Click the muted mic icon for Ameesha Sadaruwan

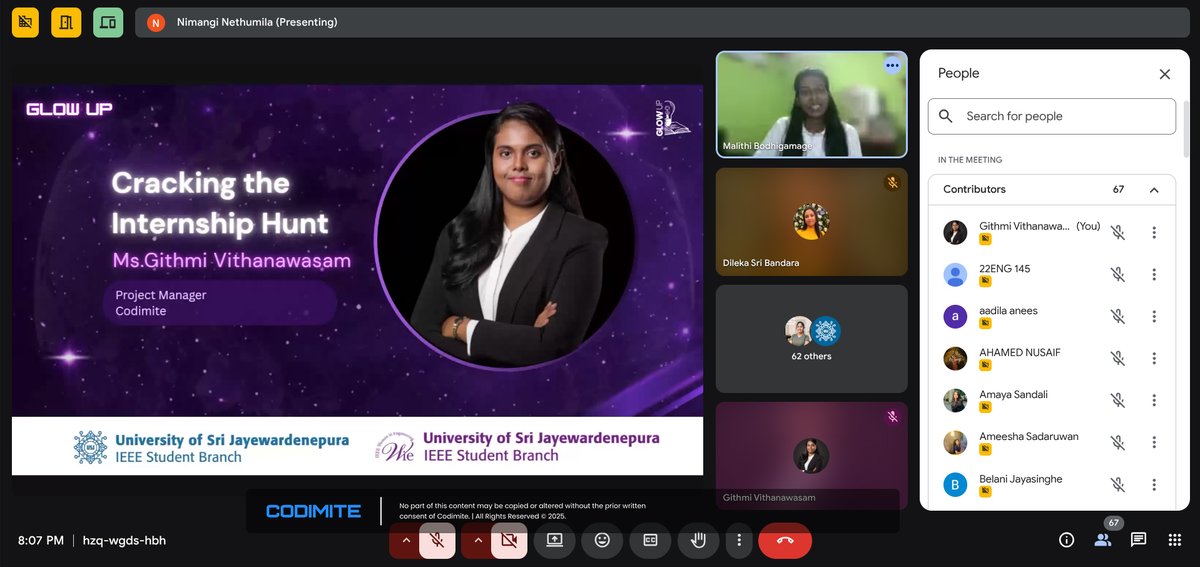pyautogui.click(x=1118, y=443)
